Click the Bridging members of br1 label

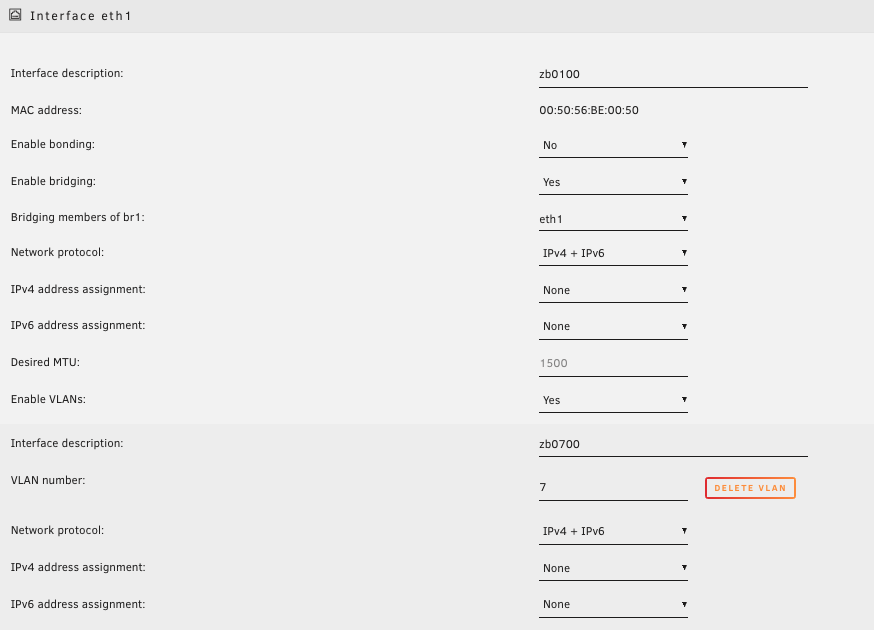pyautogui.click(x=77, y=217)
